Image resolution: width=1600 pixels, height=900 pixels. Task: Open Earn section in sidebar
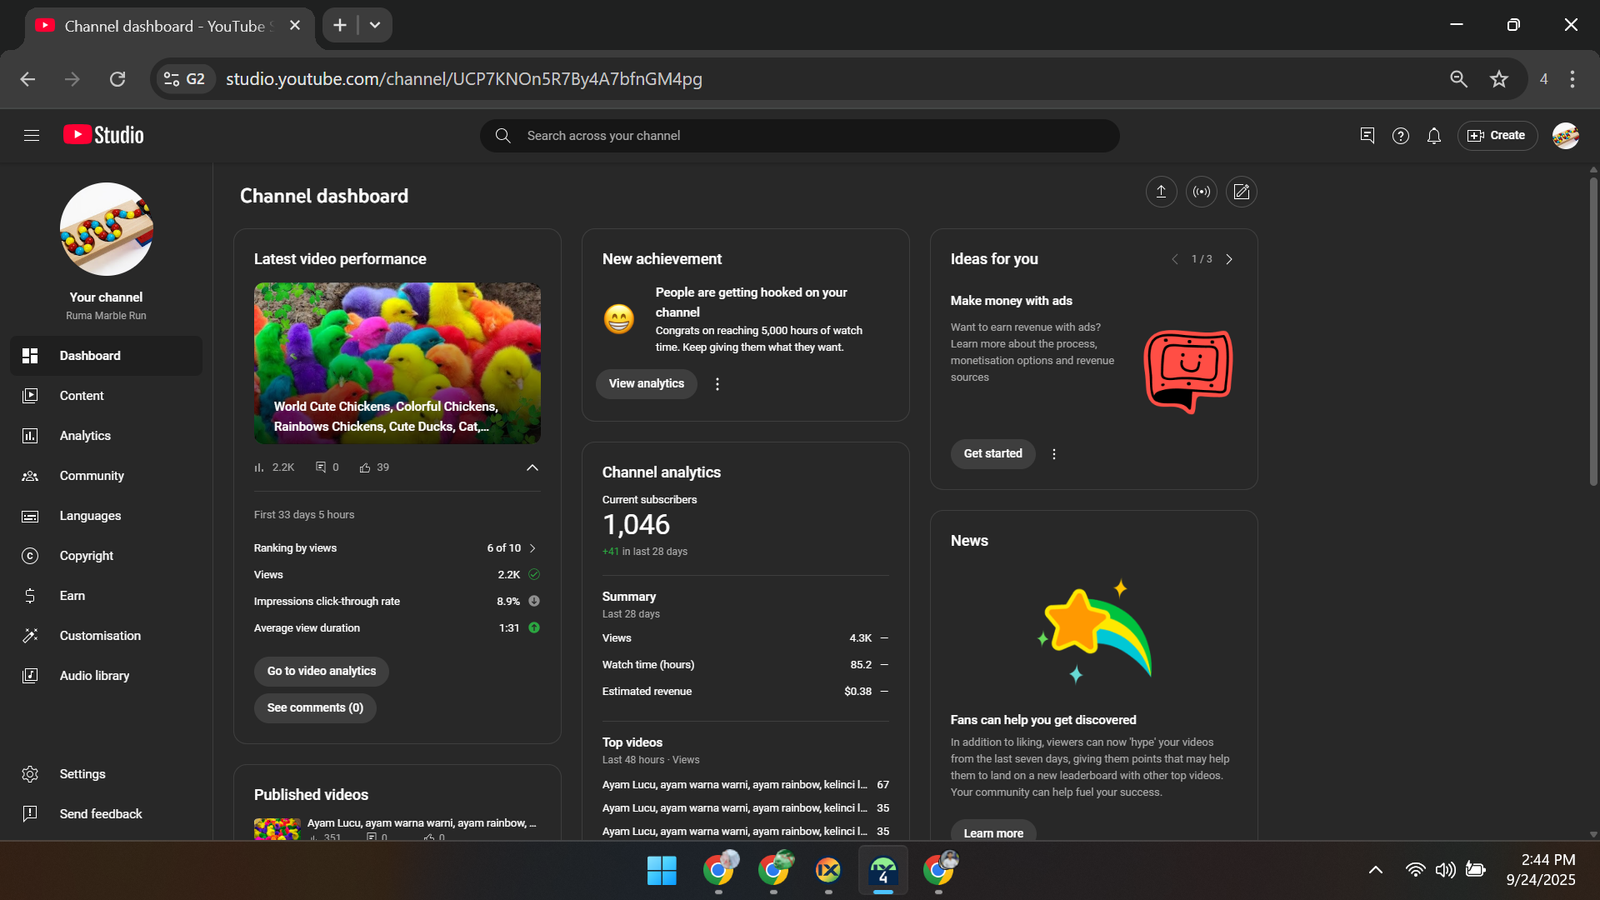(x=72, y=596)
